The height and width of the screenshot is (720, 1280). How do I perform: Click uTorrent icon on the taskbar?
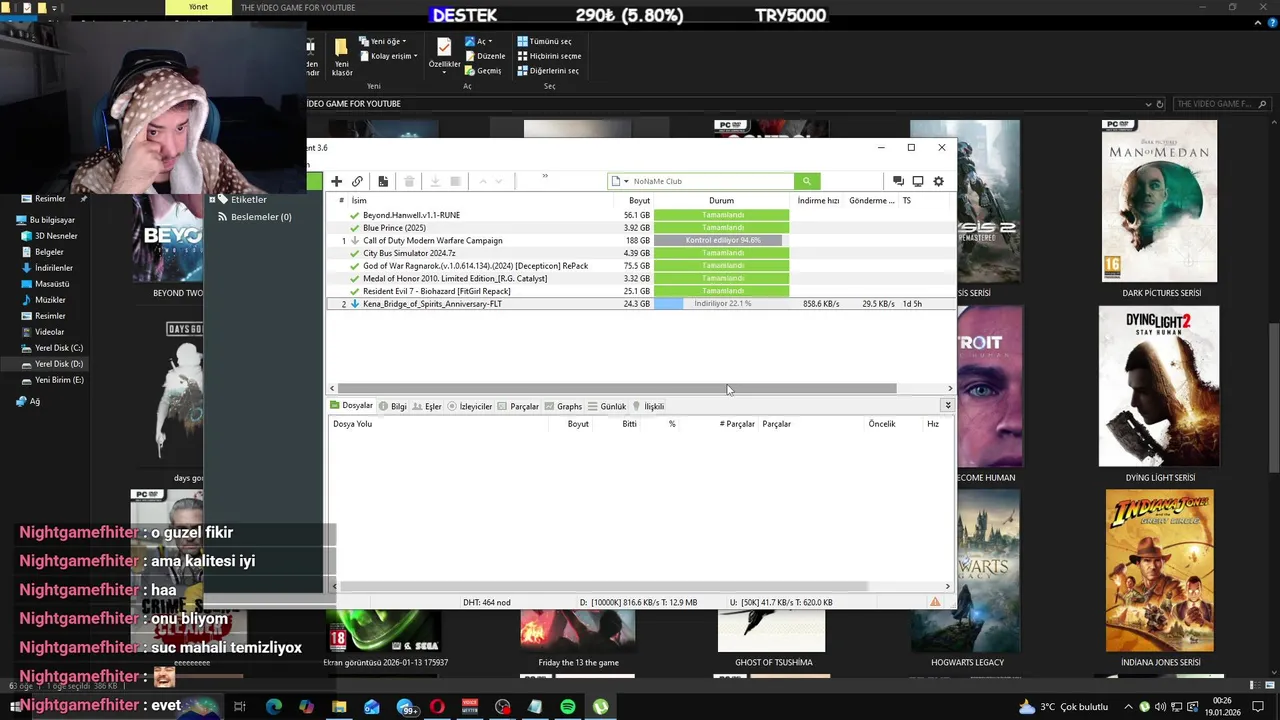(601, 706)
